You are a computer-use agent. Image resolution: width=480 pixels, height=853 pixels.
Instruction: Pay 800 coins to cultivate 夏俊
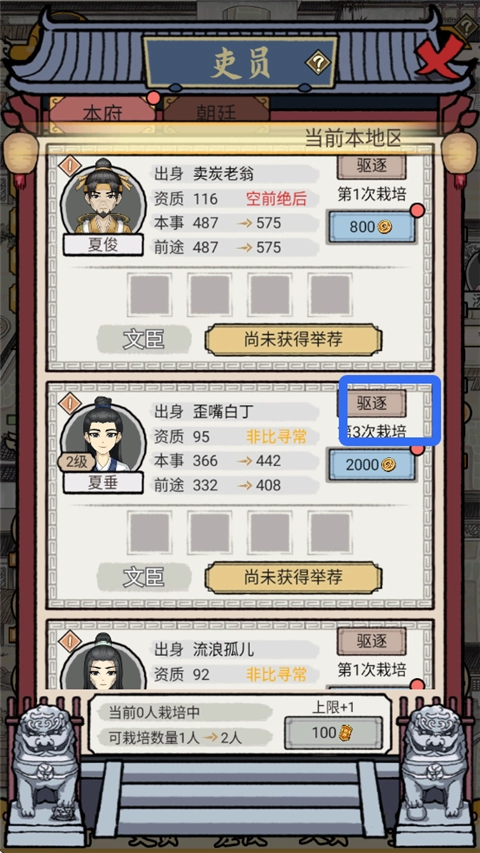click(372, 227)
